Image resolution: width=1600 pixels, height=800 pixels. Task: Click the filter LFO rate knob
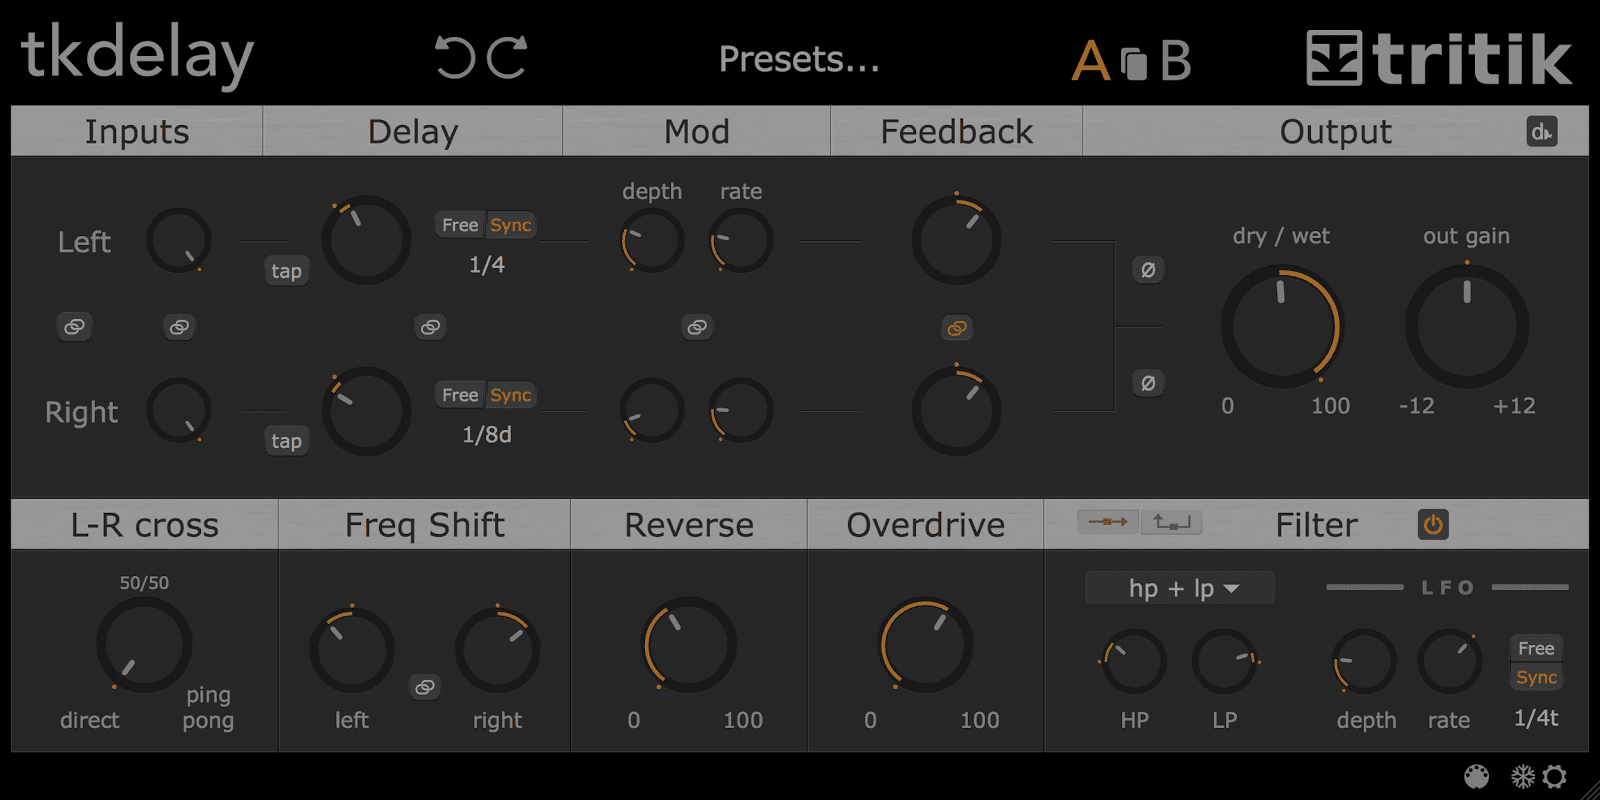tap(1450, 662)
